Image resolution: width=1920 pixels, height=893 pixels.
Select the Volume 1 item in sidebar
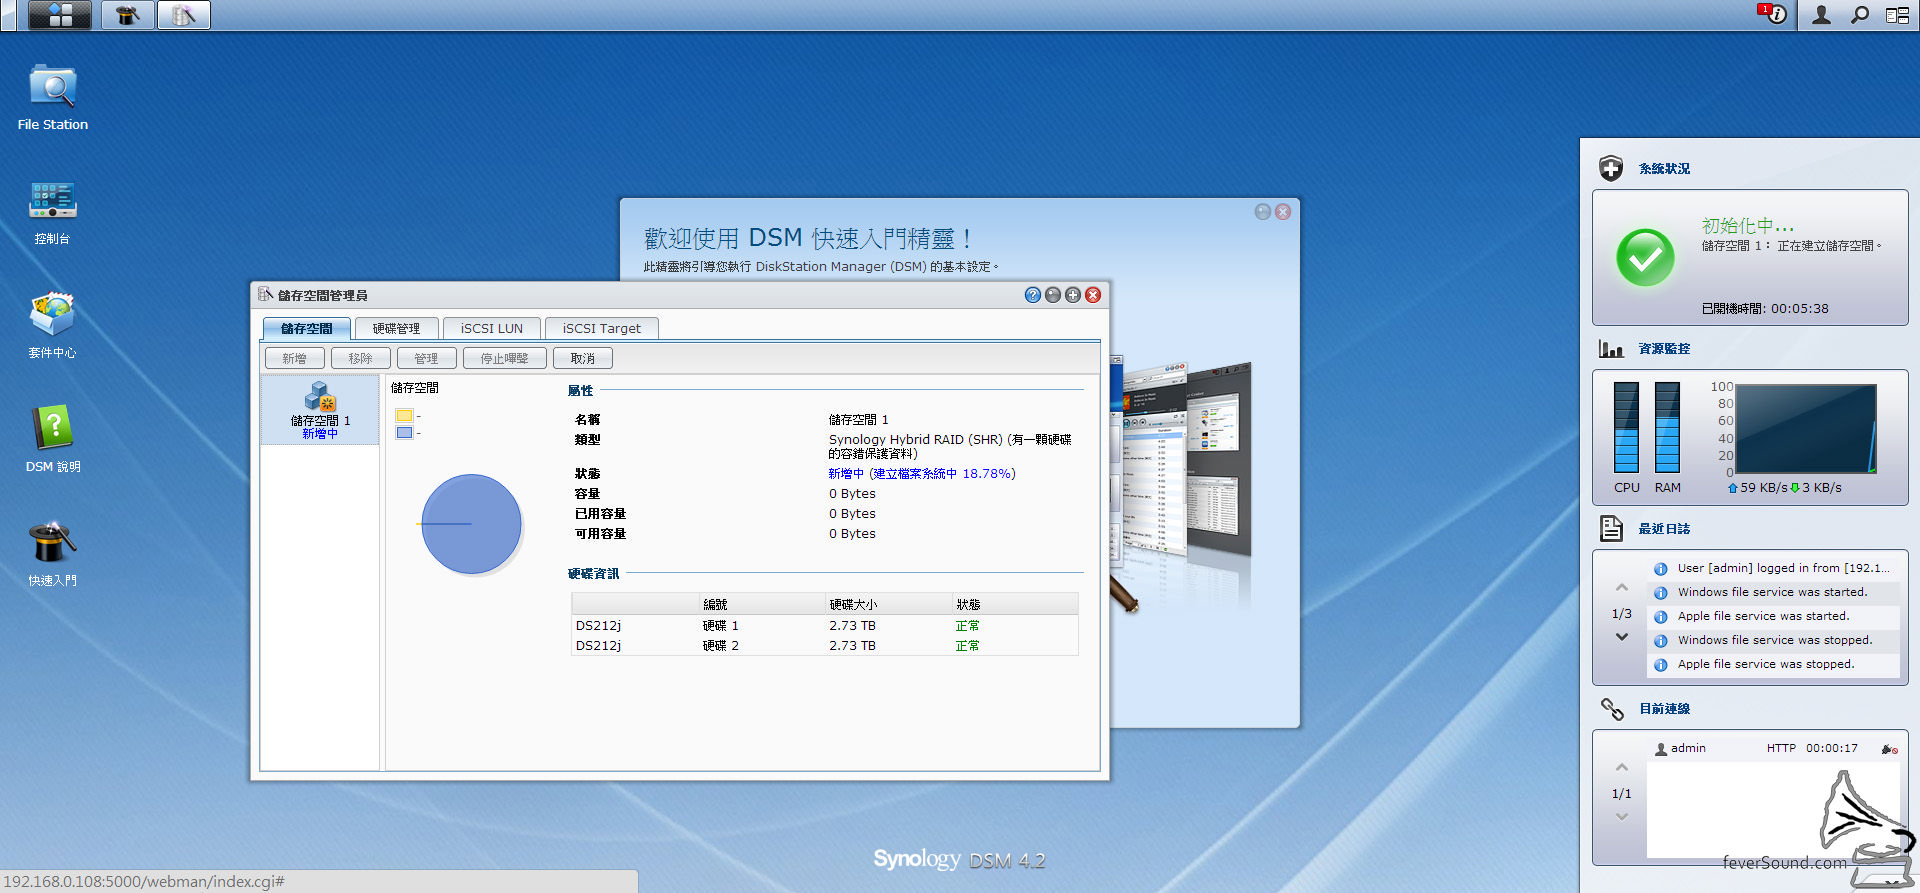coord(320,410)
